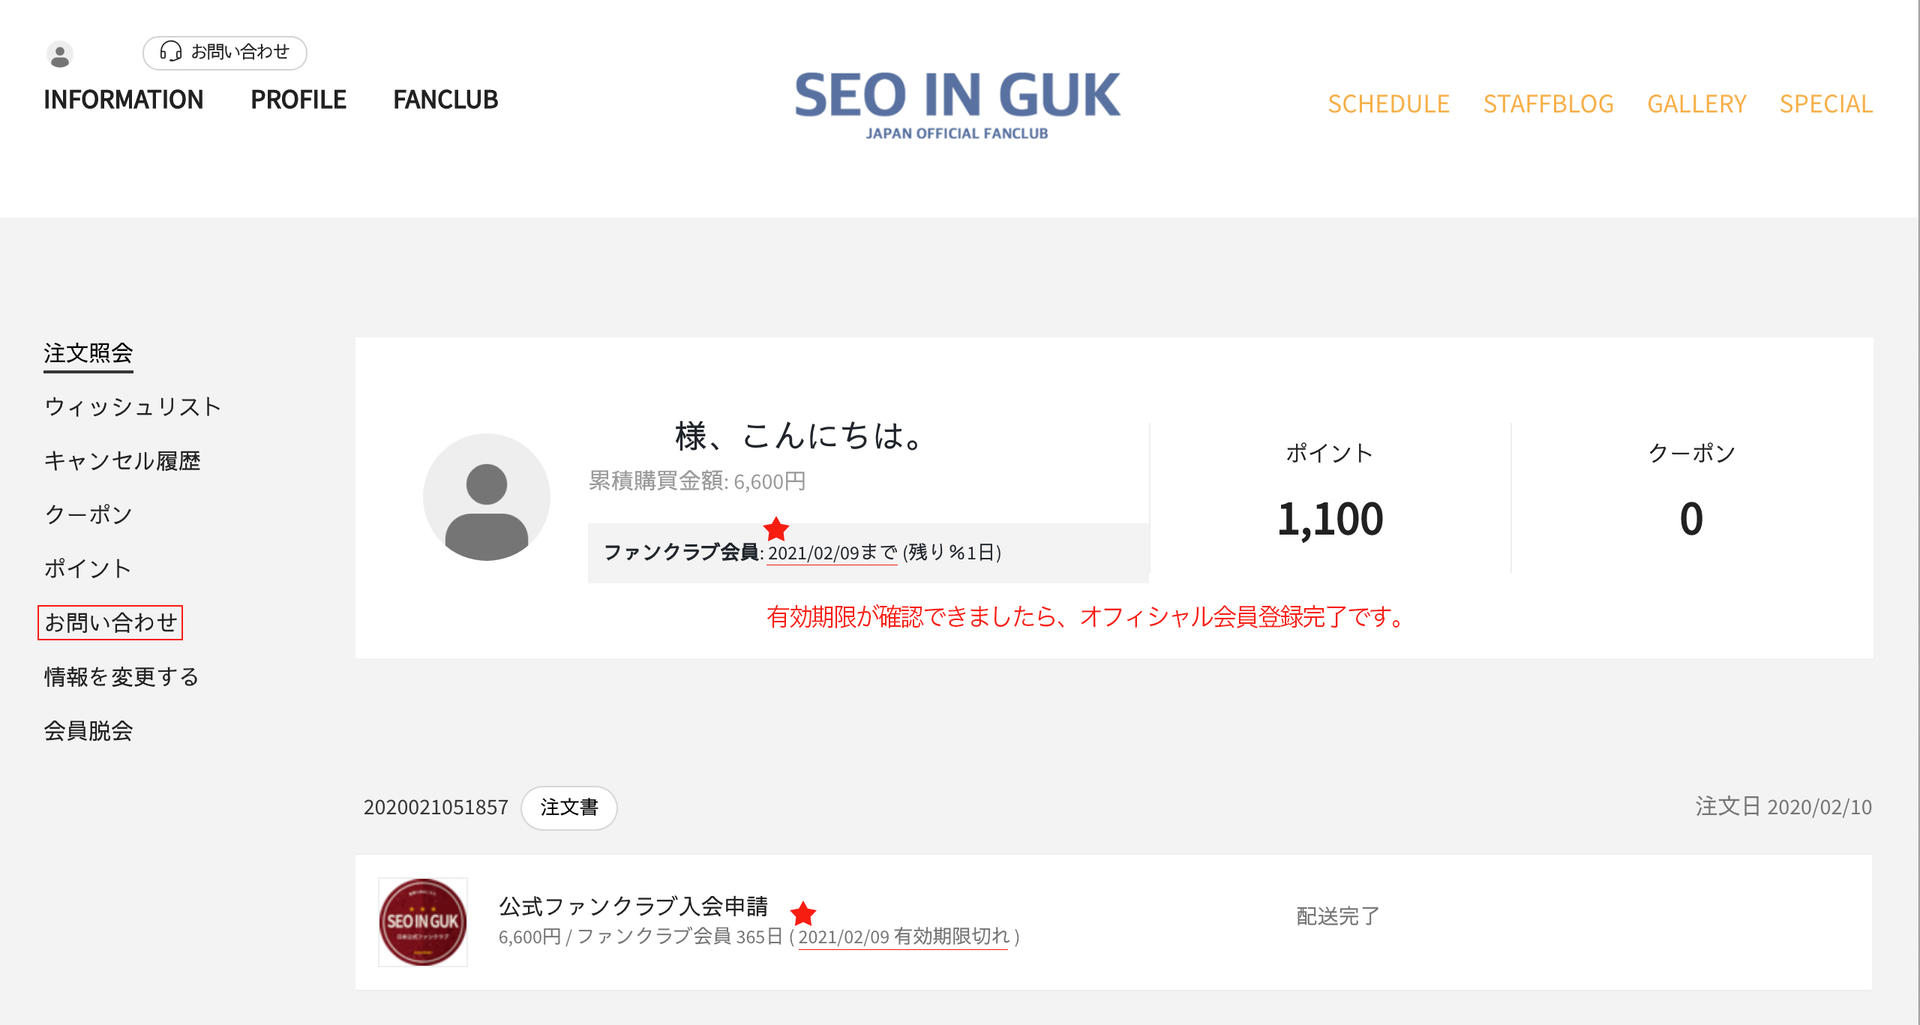This screenshot has width=1920, height=1025.
Task: Open the sidebar ポイント link
Action: tap(88, 569)
